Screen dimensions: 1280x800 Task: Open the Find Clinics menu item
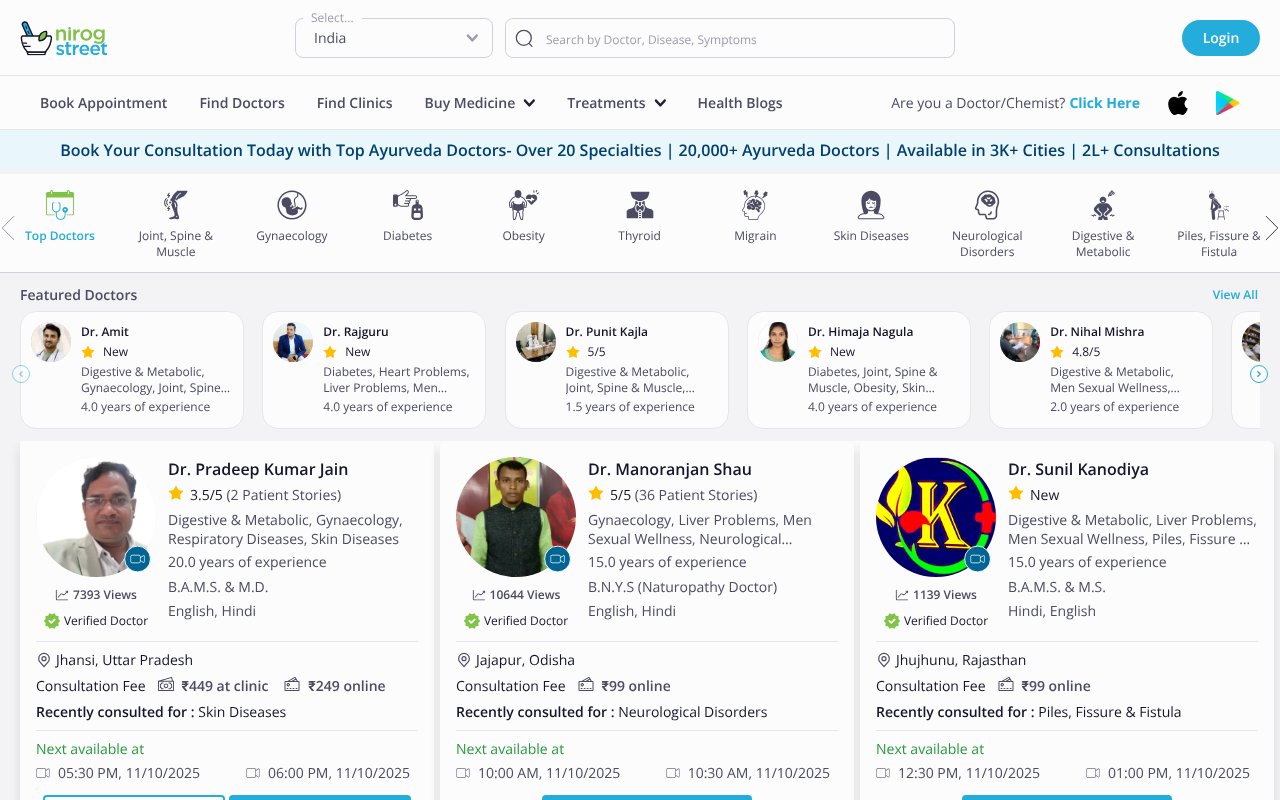click(354, 103)
